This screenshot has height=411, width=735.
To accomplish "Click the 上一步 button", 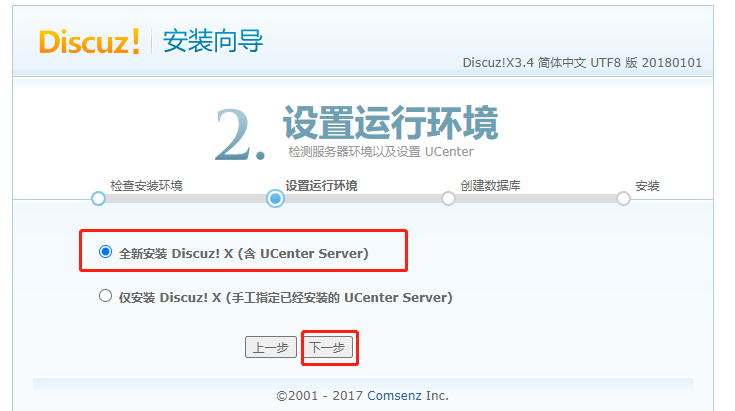I will [271, 347].
